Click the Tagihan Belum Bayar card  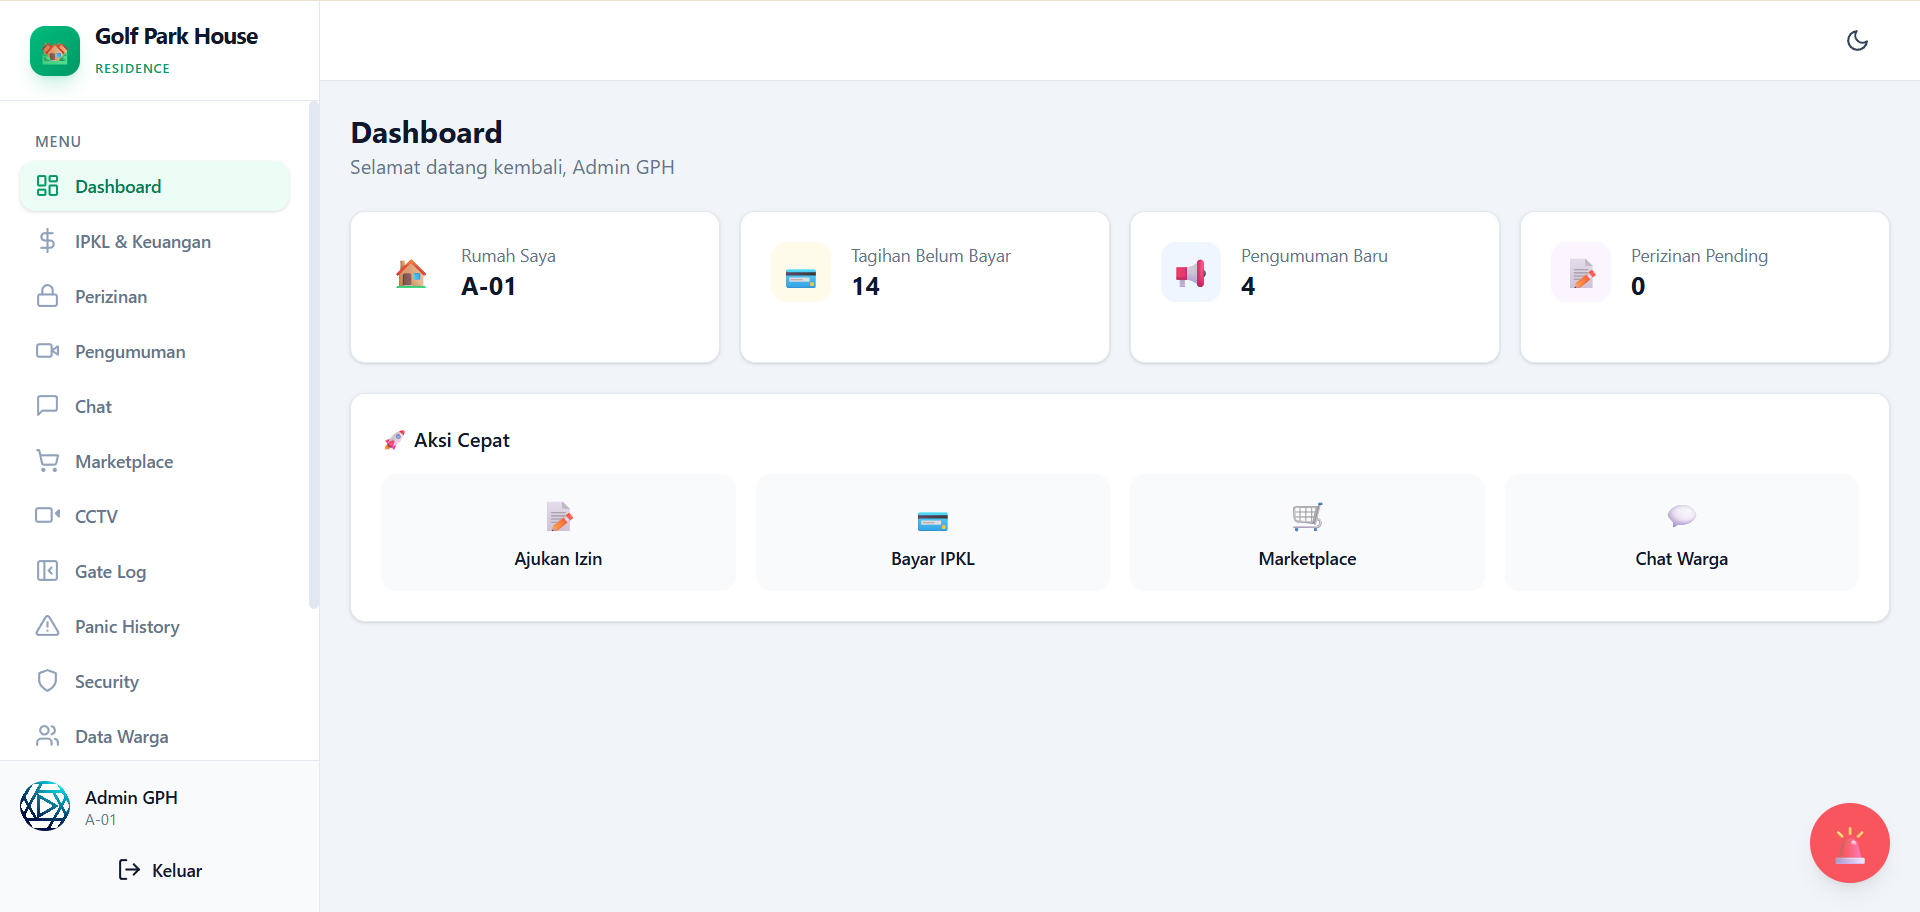pos(924,287)
